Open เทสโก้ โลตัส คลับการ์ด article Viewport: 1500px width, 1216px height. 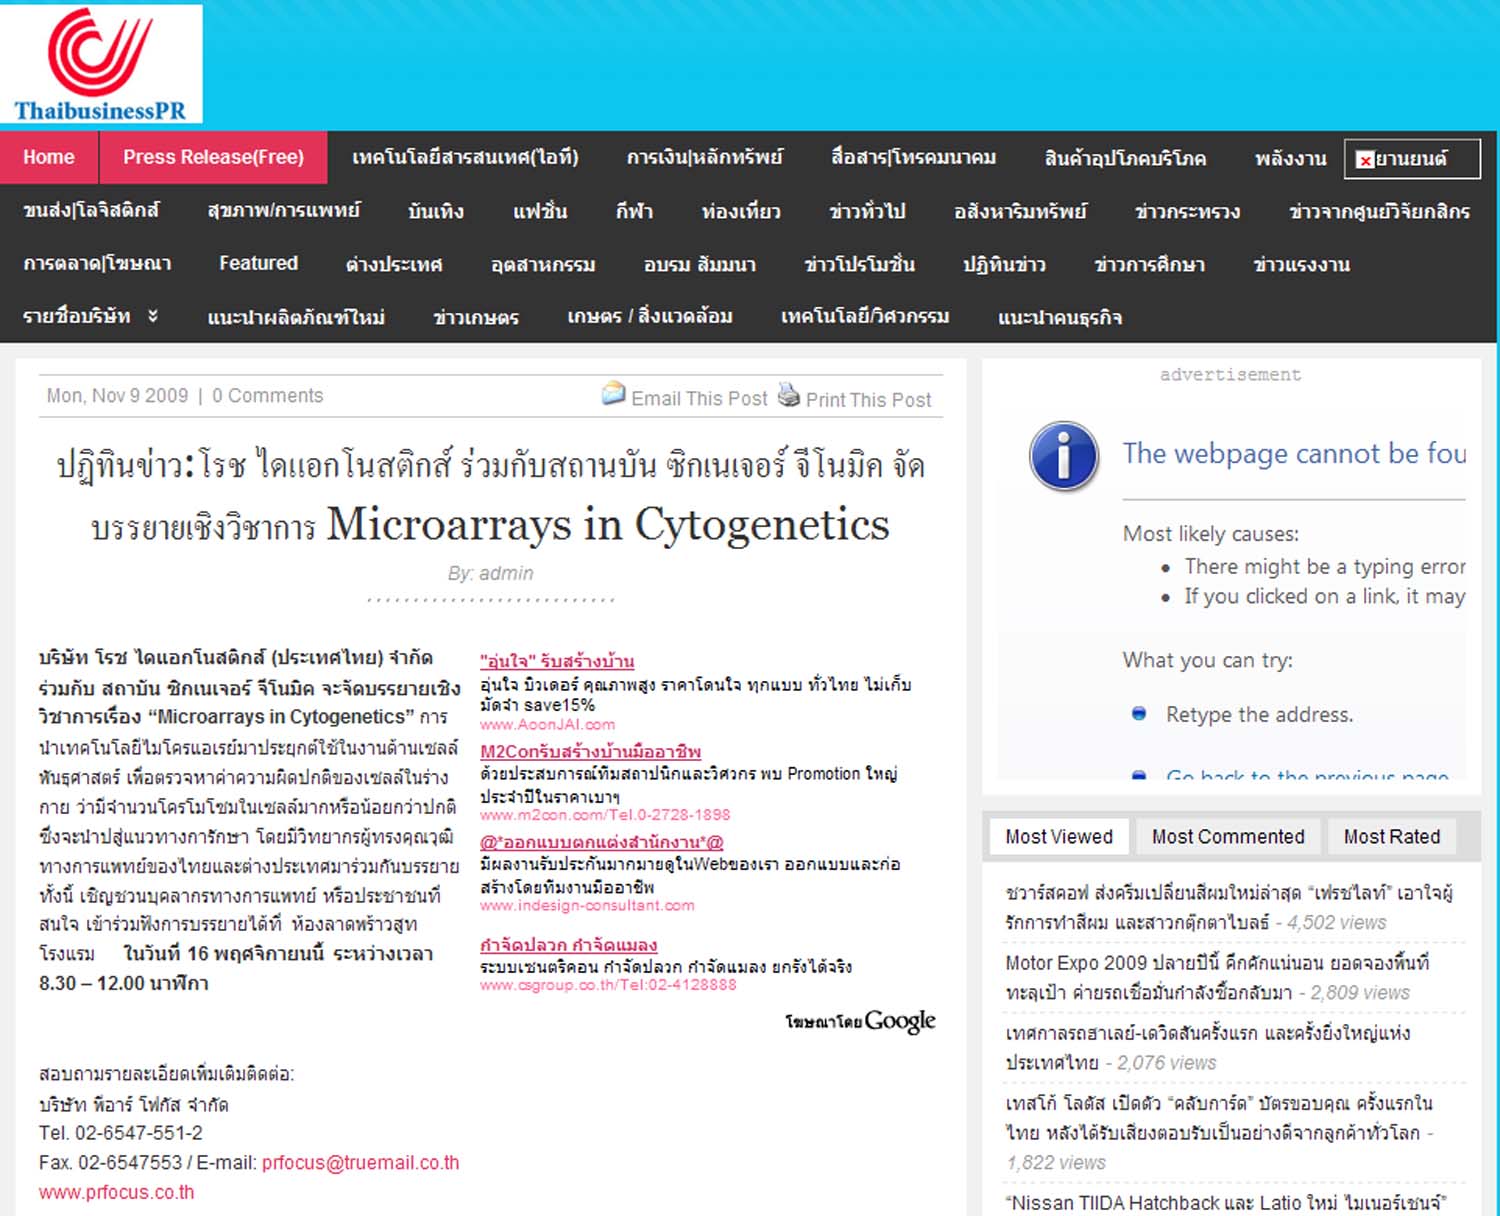click(x=1220, y=1118)
